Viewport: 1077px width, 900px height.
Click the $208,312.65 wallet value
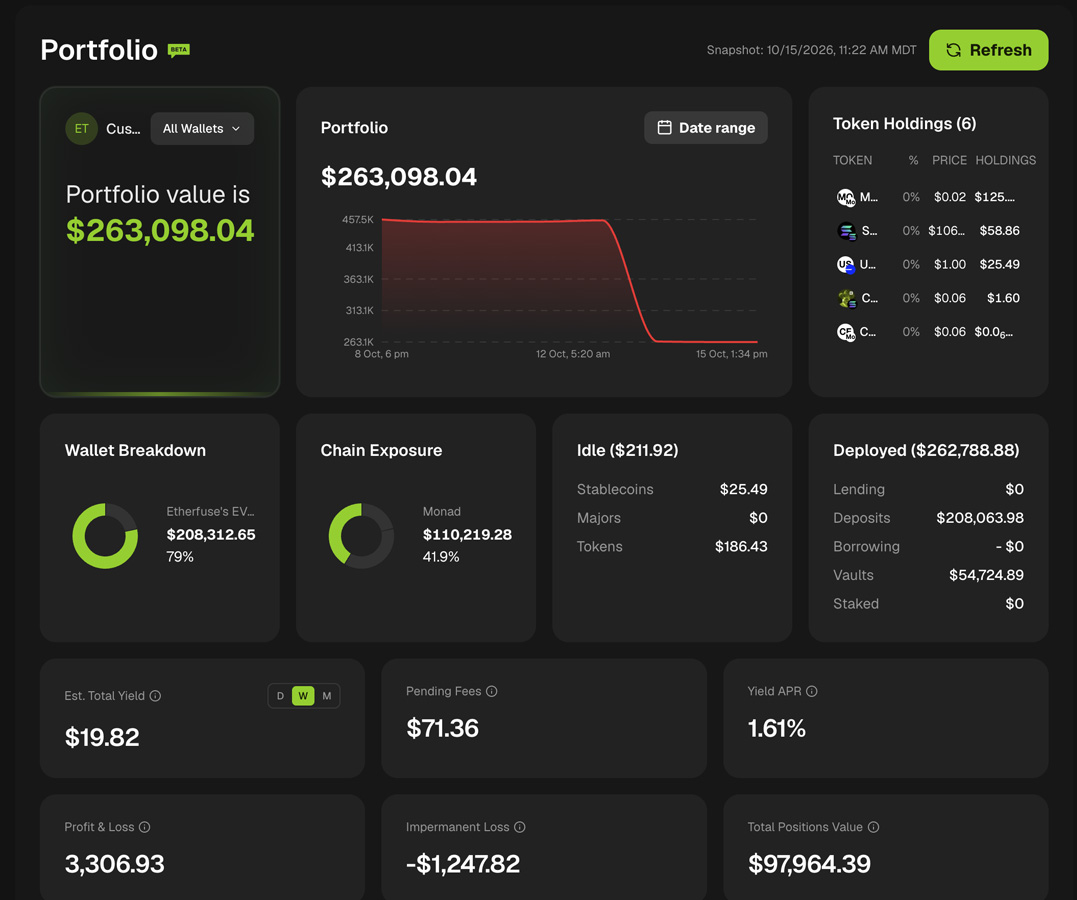(x=211, y=535)
